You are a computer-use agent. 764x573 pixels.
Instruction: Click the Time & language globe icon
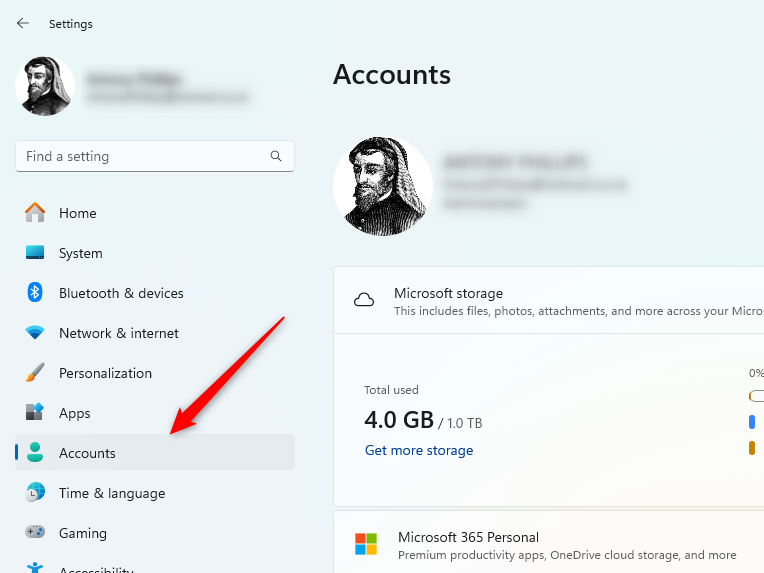[x=35, y=493]
